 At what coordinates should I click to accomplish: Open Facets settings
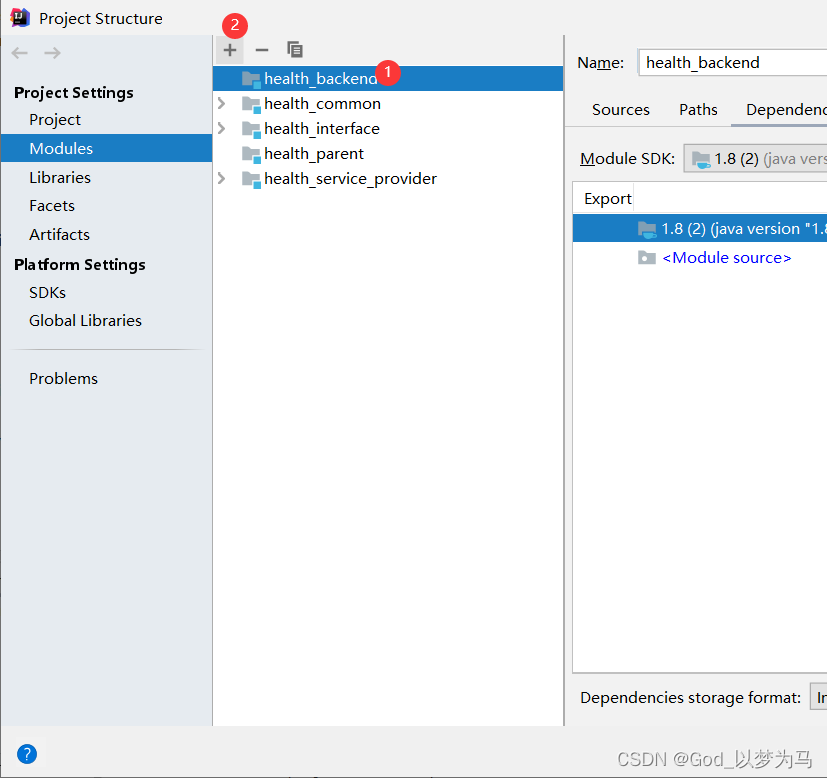(52, 206)
